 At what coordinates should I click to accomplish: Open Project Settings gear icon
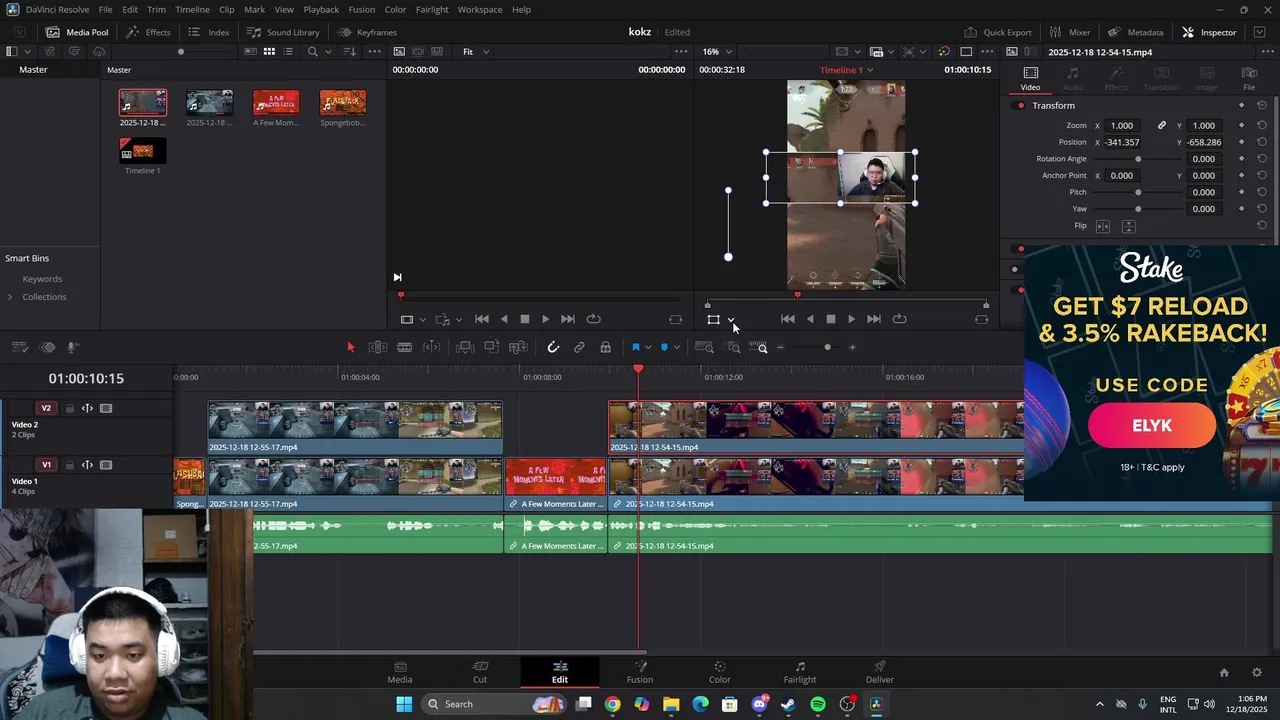pyautogui.click(x=1257, y=673)
